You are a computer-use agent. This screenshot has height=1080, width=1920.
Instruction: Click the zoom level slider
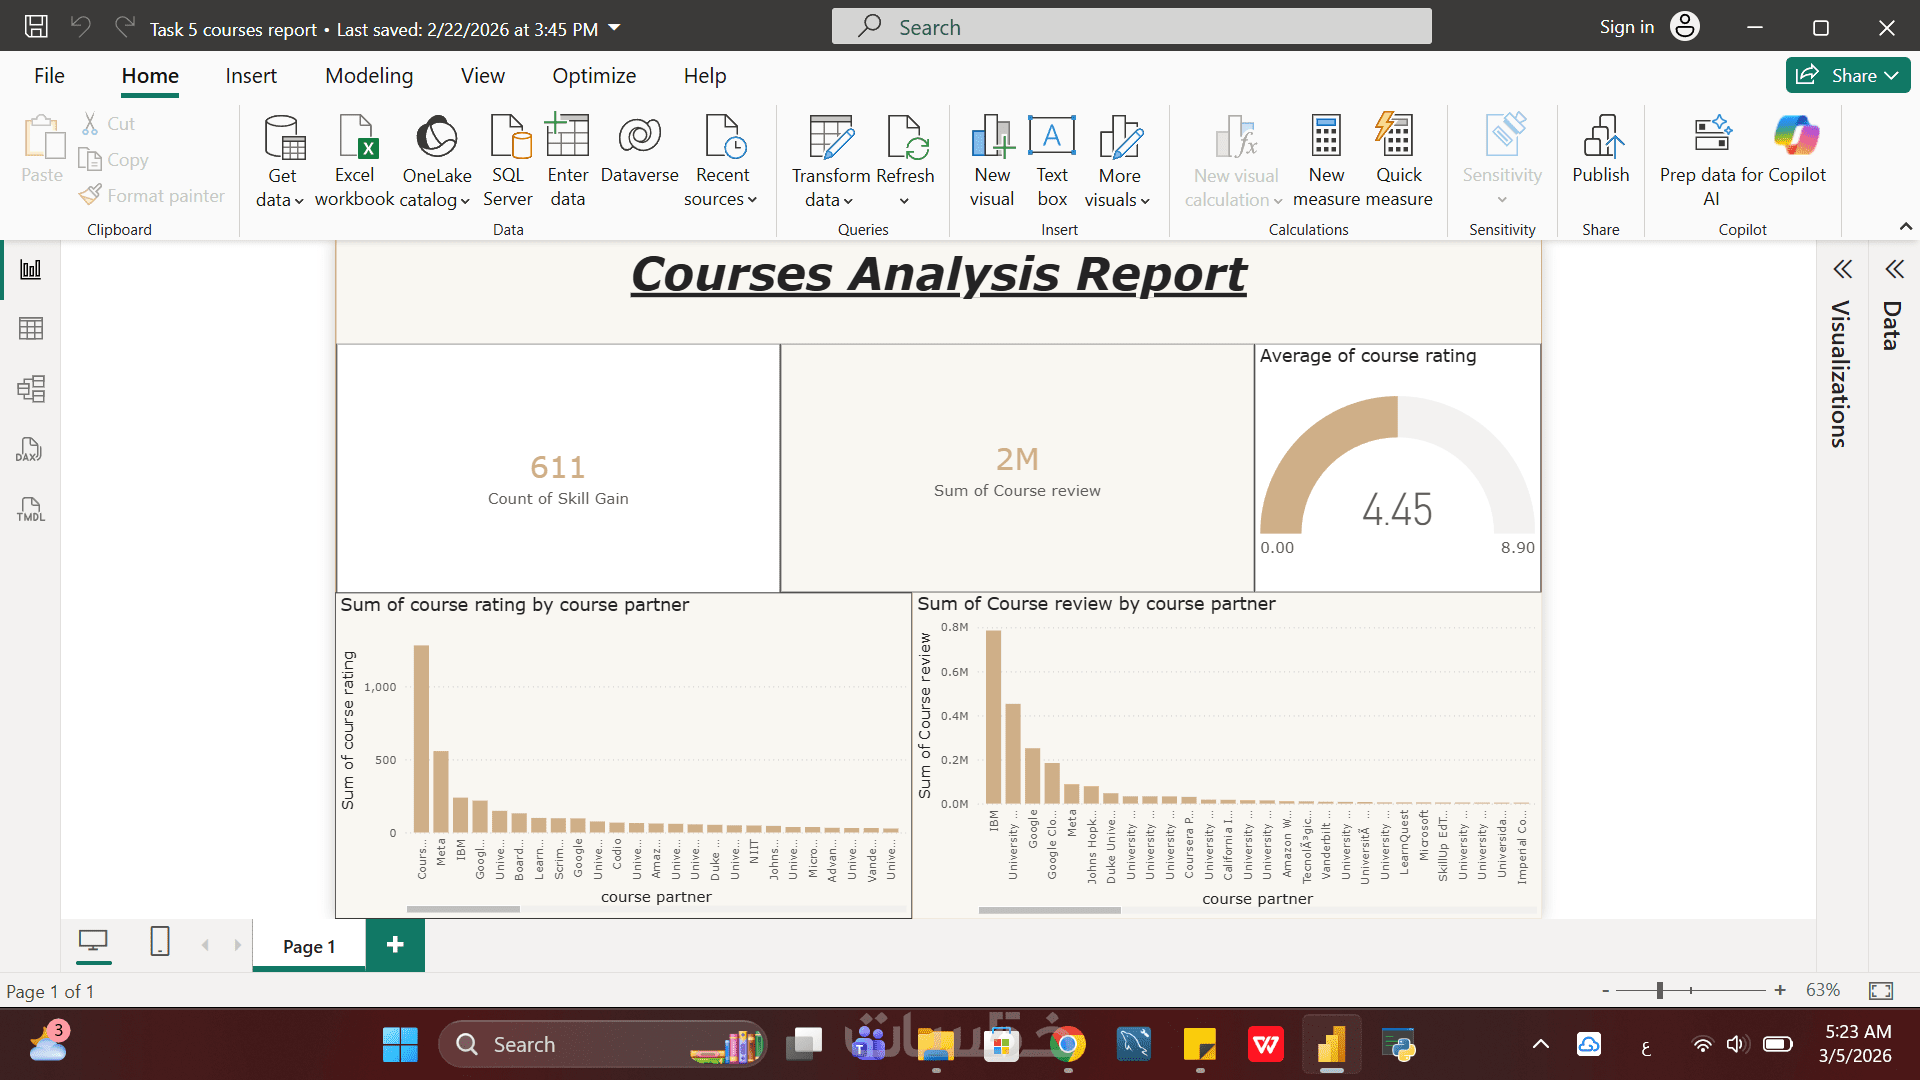[x=1659, y=990]
